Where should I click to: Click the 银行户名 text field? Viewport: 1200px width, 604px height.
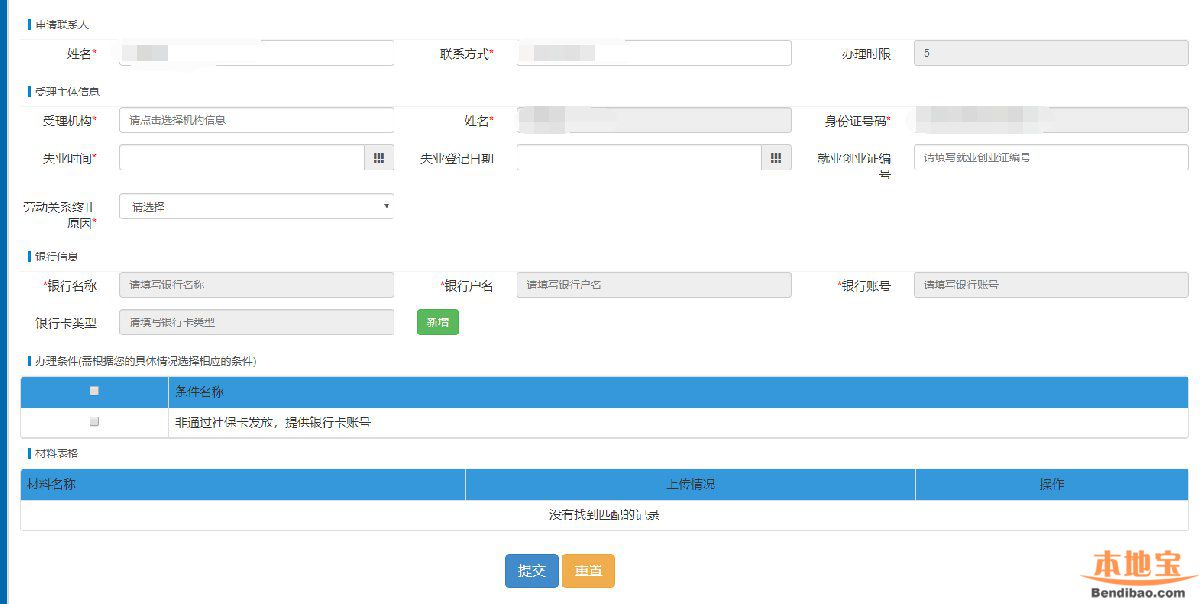(x=654, y=285)
